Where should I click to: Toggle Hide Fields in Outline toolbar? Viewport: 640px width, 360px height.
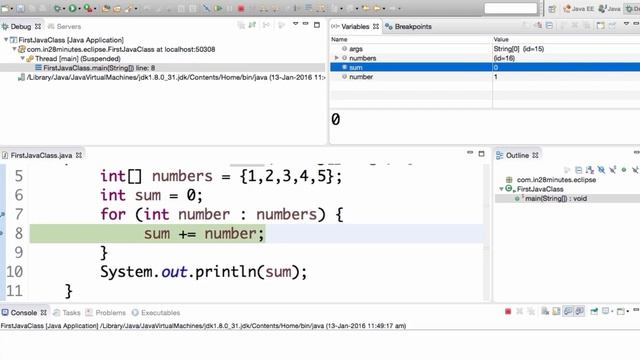(601, 169)
